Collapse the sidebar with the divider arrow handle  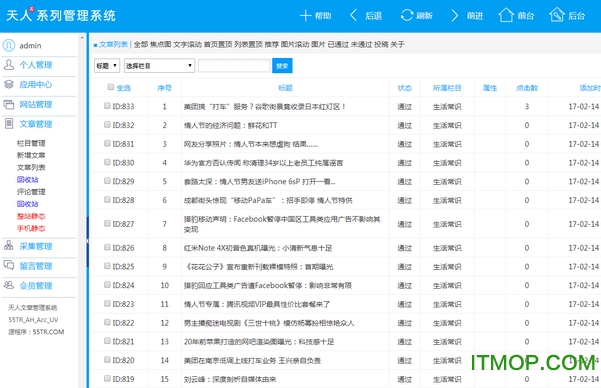point(87,241)
